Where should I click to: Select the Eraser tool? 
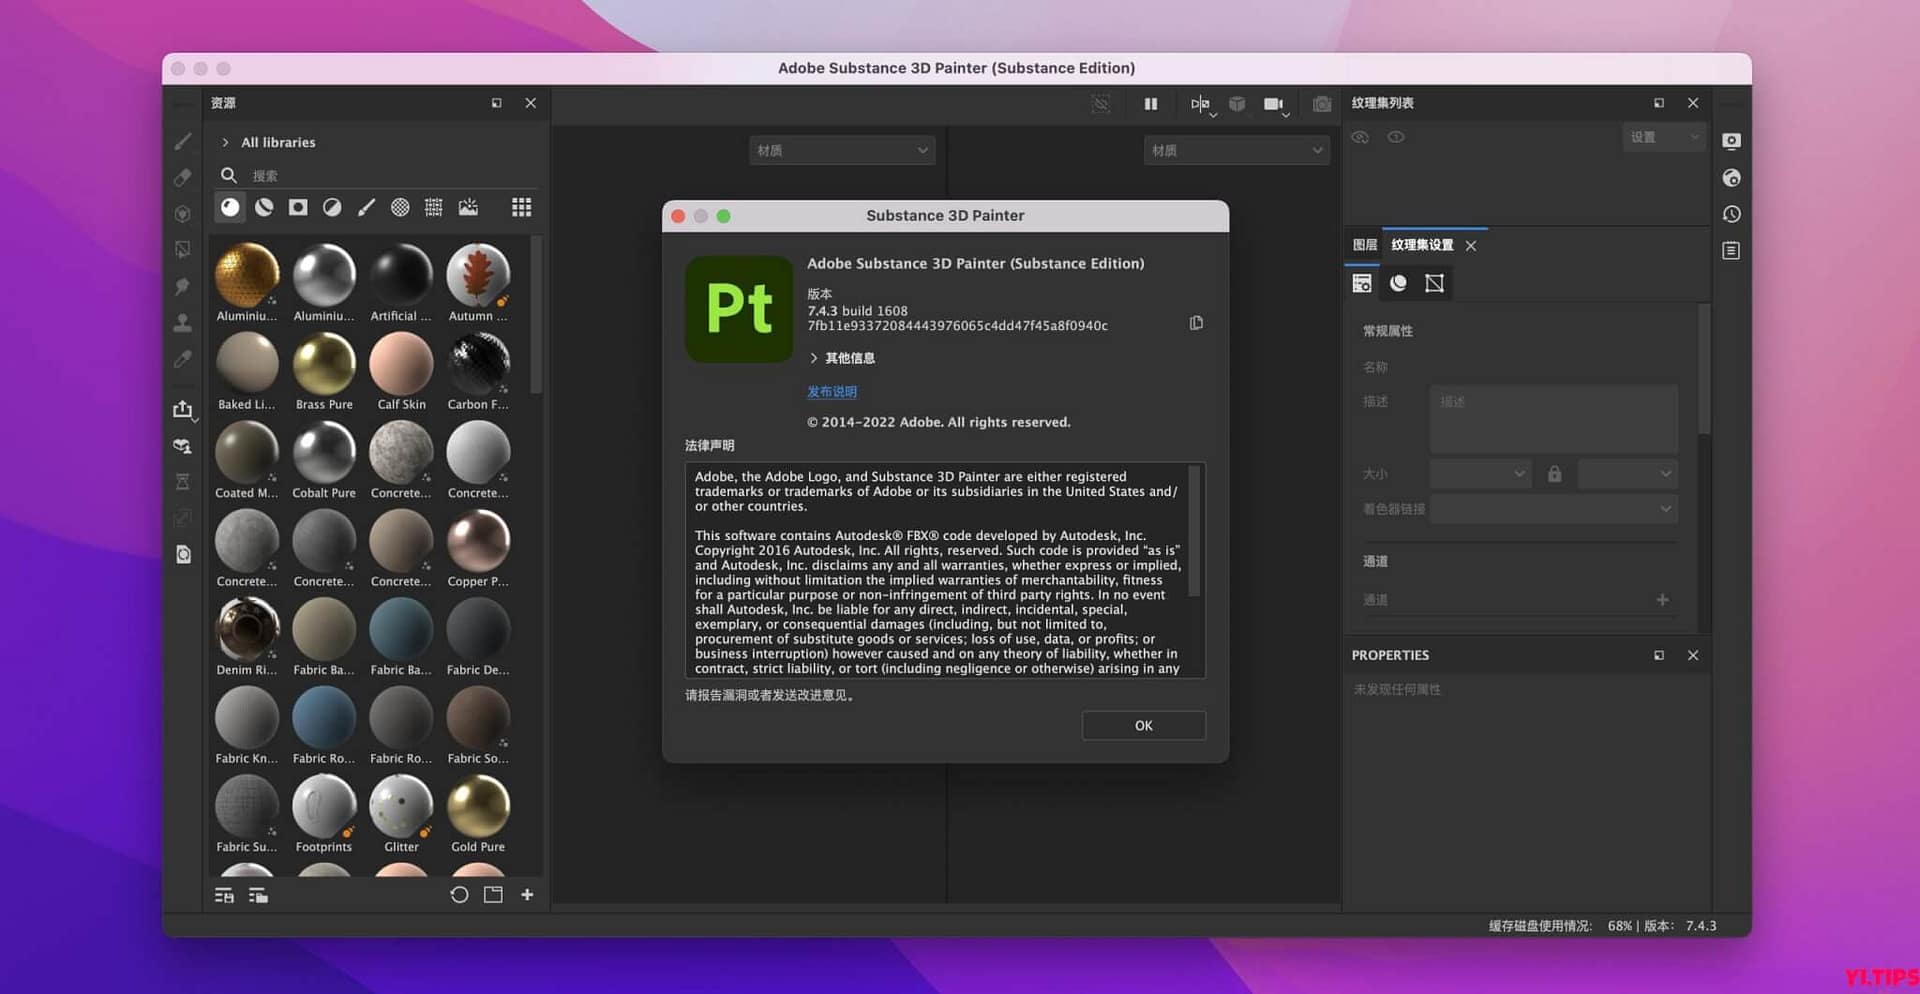tap(183, 177)
